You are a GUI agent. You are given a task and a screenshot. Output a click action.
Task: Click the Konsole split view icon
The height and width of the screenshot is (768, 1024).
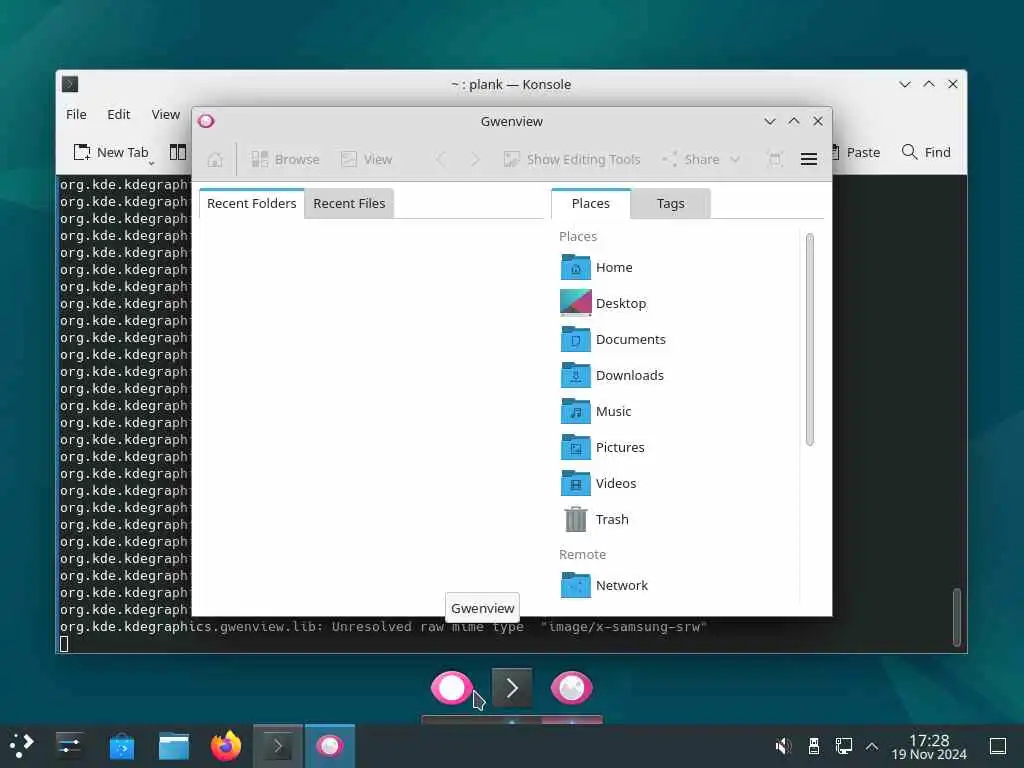(178, 152)
